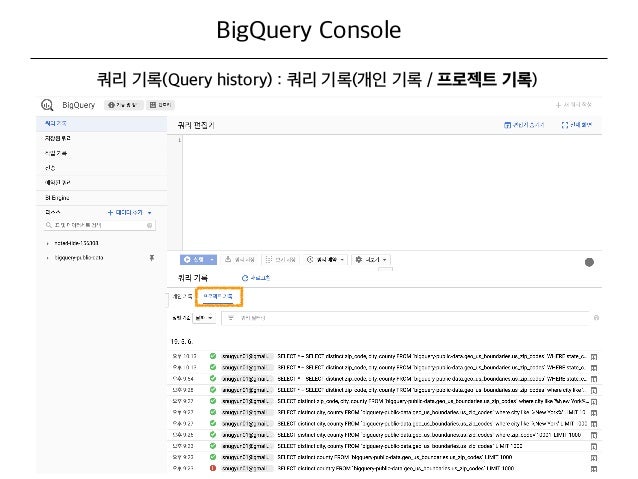Switch to the Personal history tab
Screen dimensions: 638x479
182,297
